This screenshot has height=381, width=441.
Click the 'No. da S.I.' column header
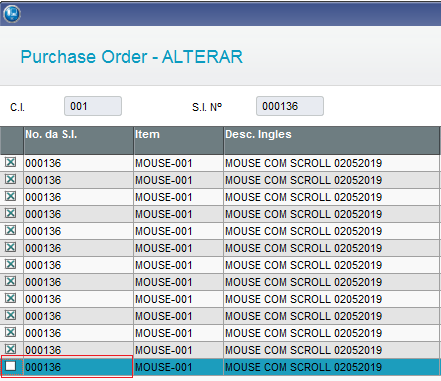[79, 140]
